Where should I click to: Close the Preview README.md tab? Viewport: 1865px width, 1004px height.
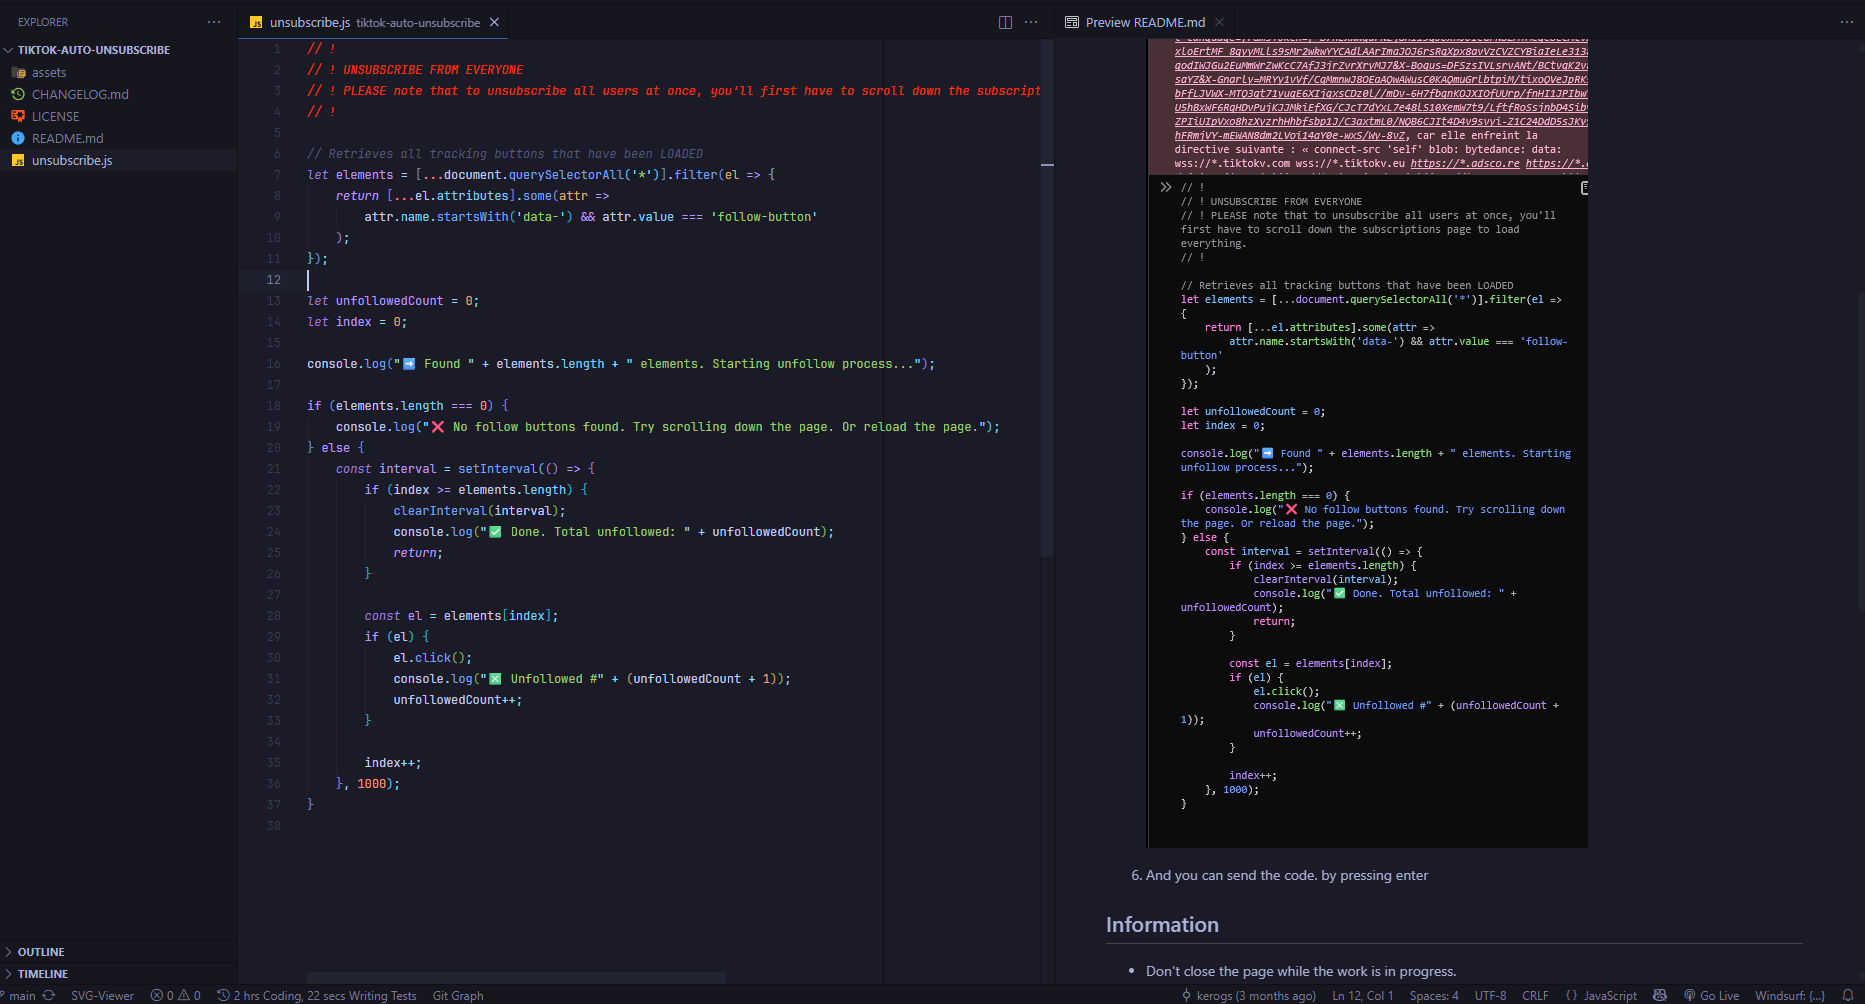(x=1219, y=22)
